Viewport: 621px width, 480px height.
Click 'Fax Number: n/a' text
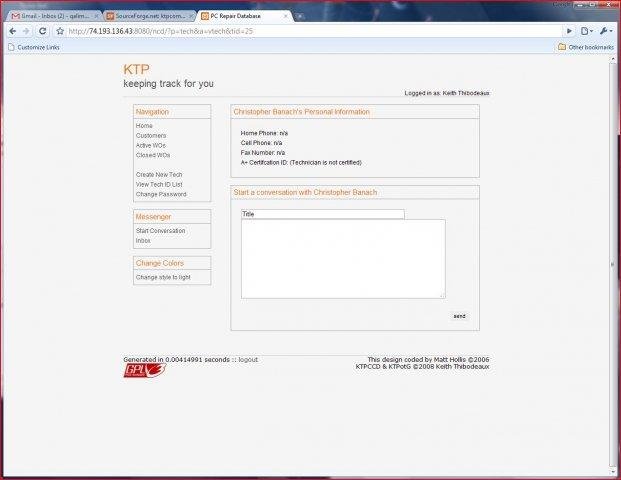[x=263, y=153]
